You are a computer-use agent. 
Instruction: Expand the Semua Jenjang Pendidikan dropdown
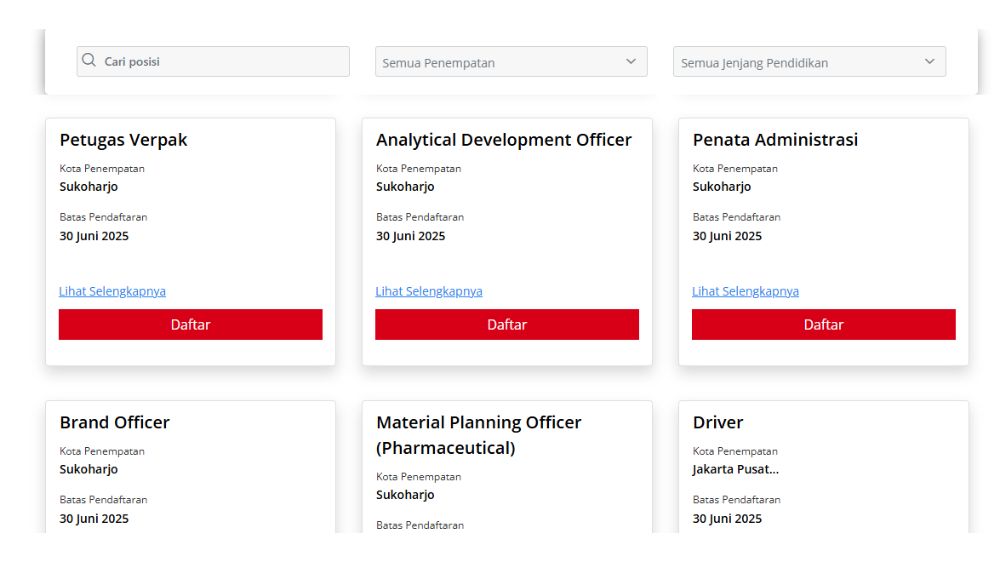[x=808, y=62]
